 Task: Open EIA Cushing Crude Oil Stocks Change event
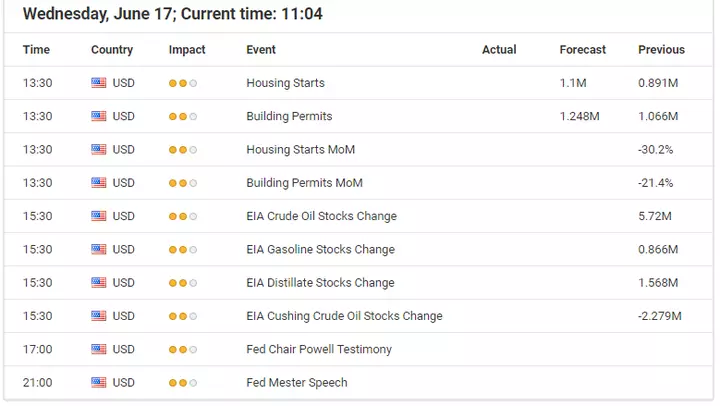coord(344,316)
